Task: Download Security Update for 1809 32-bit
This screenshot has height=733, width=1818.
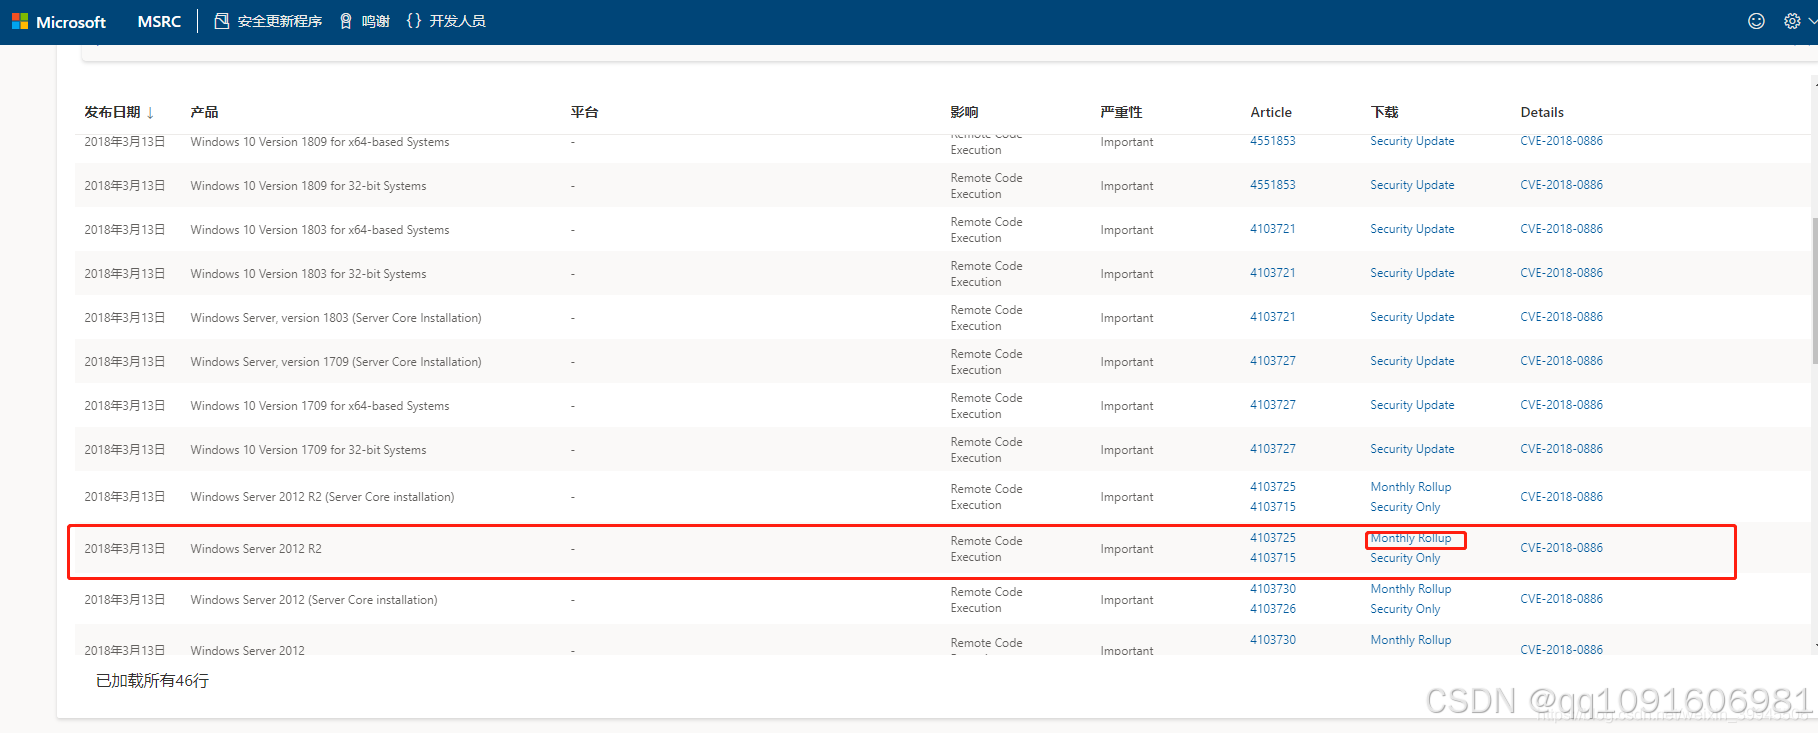Action: 1412,185
